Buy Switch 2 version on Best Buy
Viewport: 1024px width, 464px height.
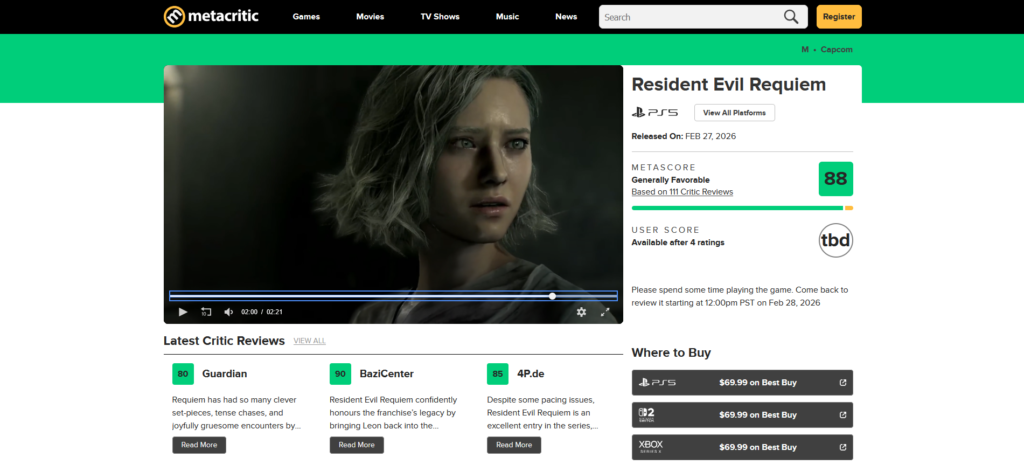coord(743,415)
